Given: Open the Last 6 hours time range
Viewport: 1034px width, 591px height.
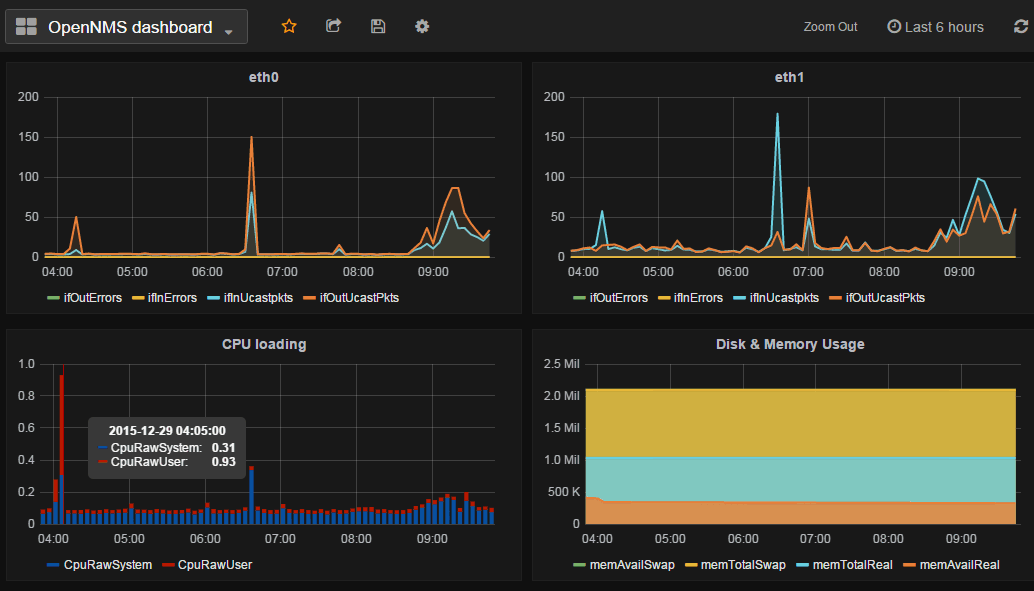Looking at the screenshot, I should (x=943, y=27).
